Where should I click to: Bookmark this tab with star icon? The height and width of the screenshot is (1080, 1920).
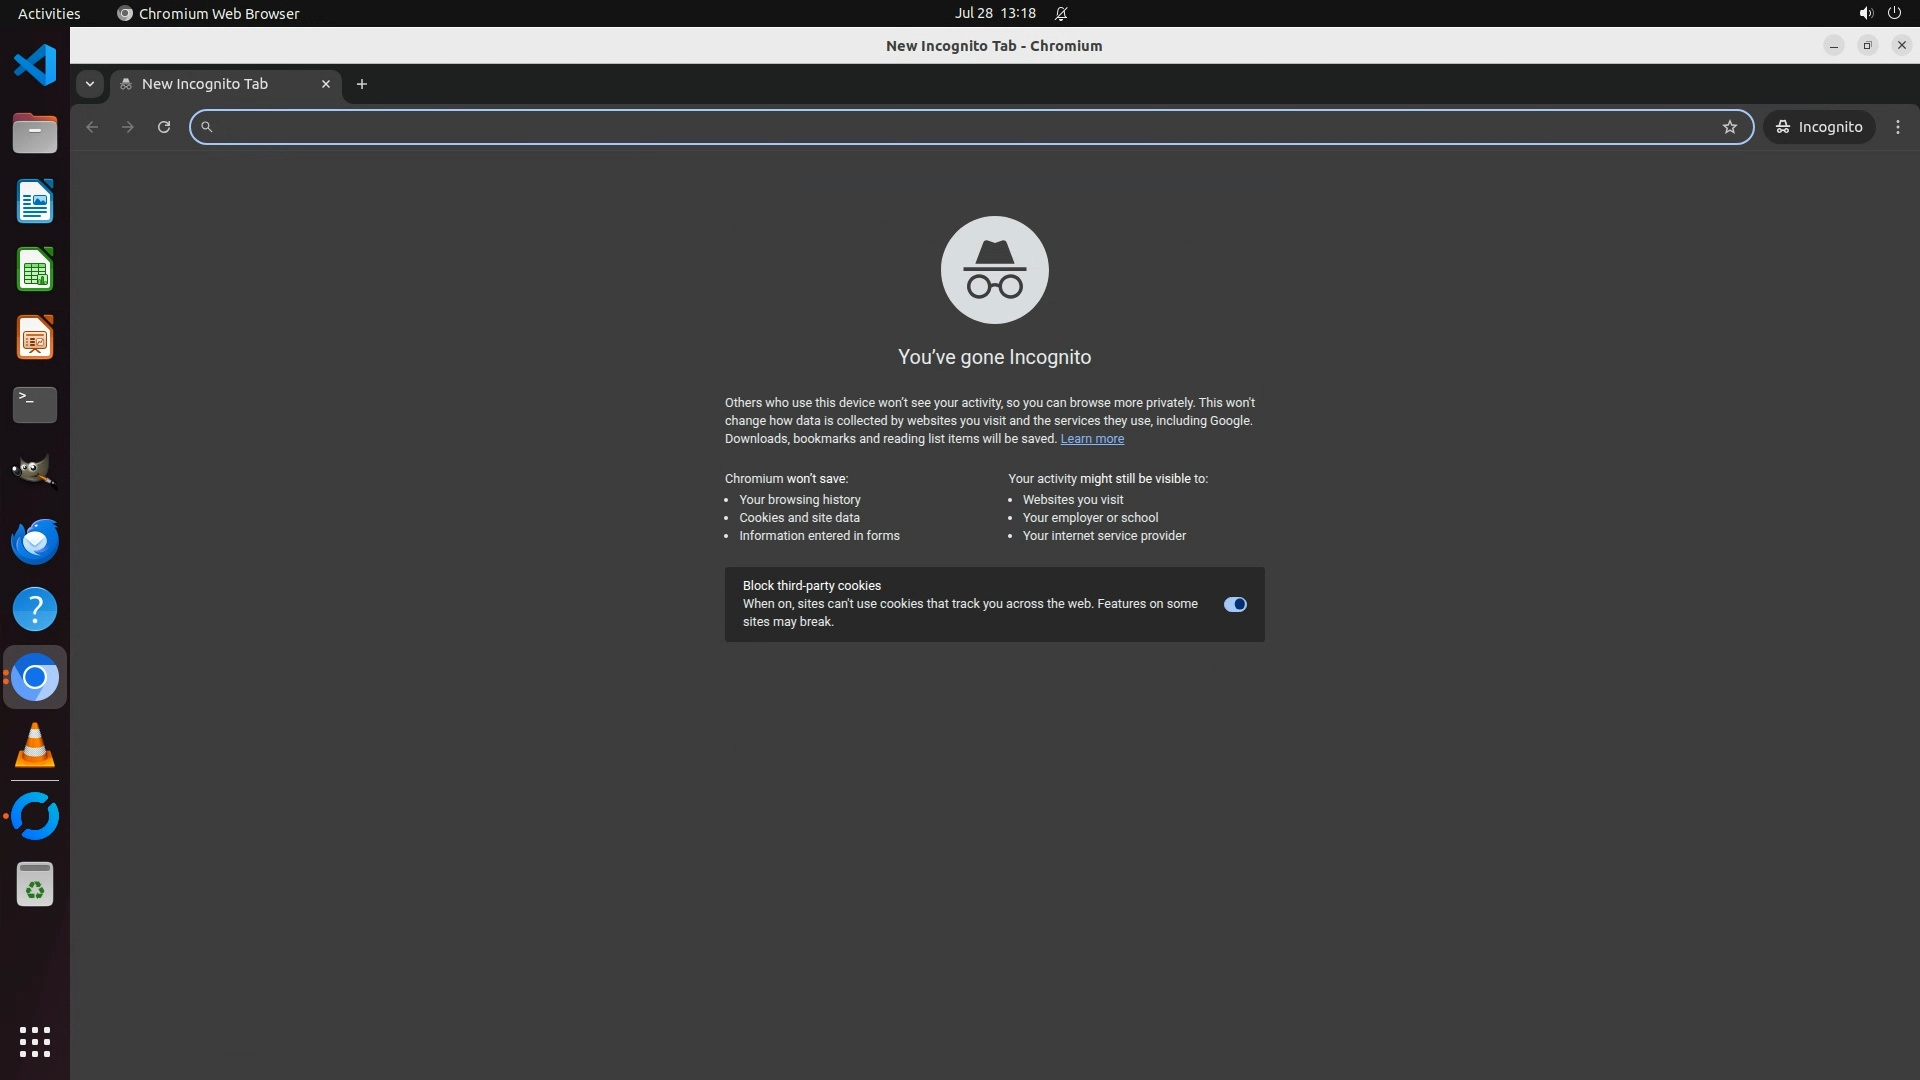(x=1730, y=127)
